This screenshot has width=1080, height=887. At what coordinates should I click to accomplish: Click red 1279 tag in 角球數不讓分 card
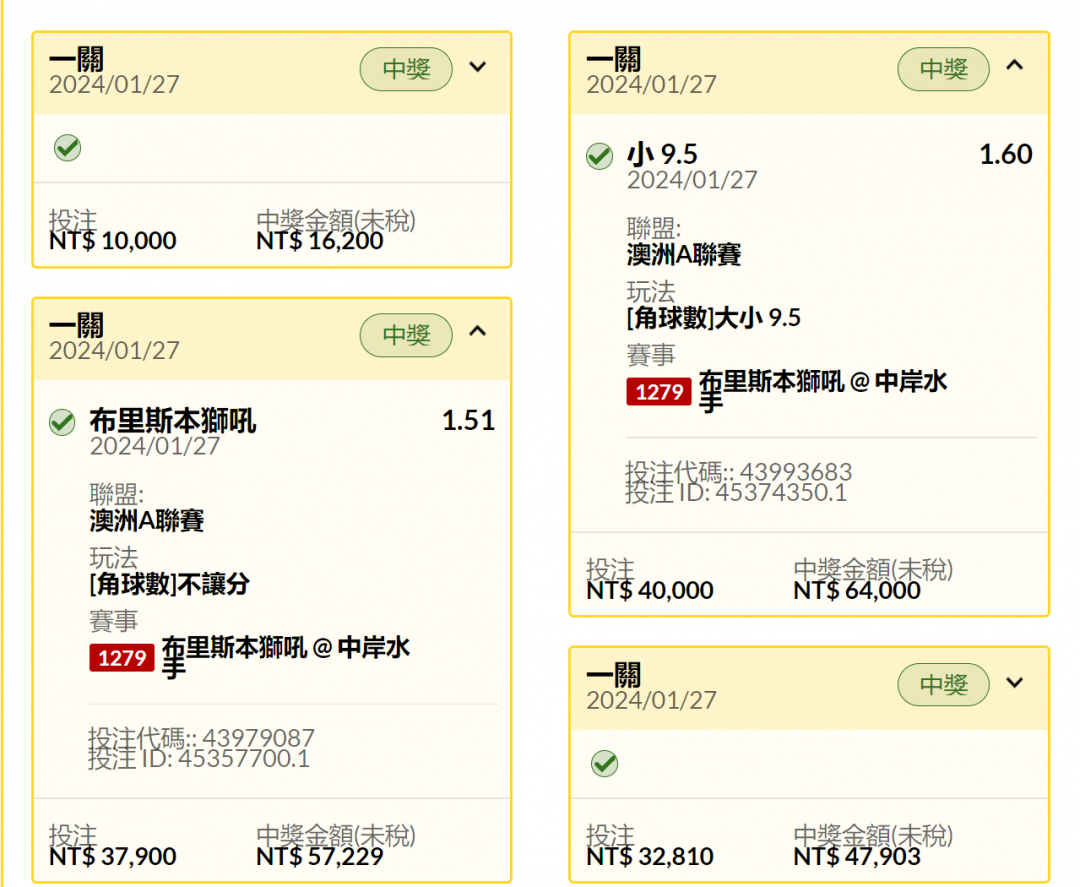[122, 658]
